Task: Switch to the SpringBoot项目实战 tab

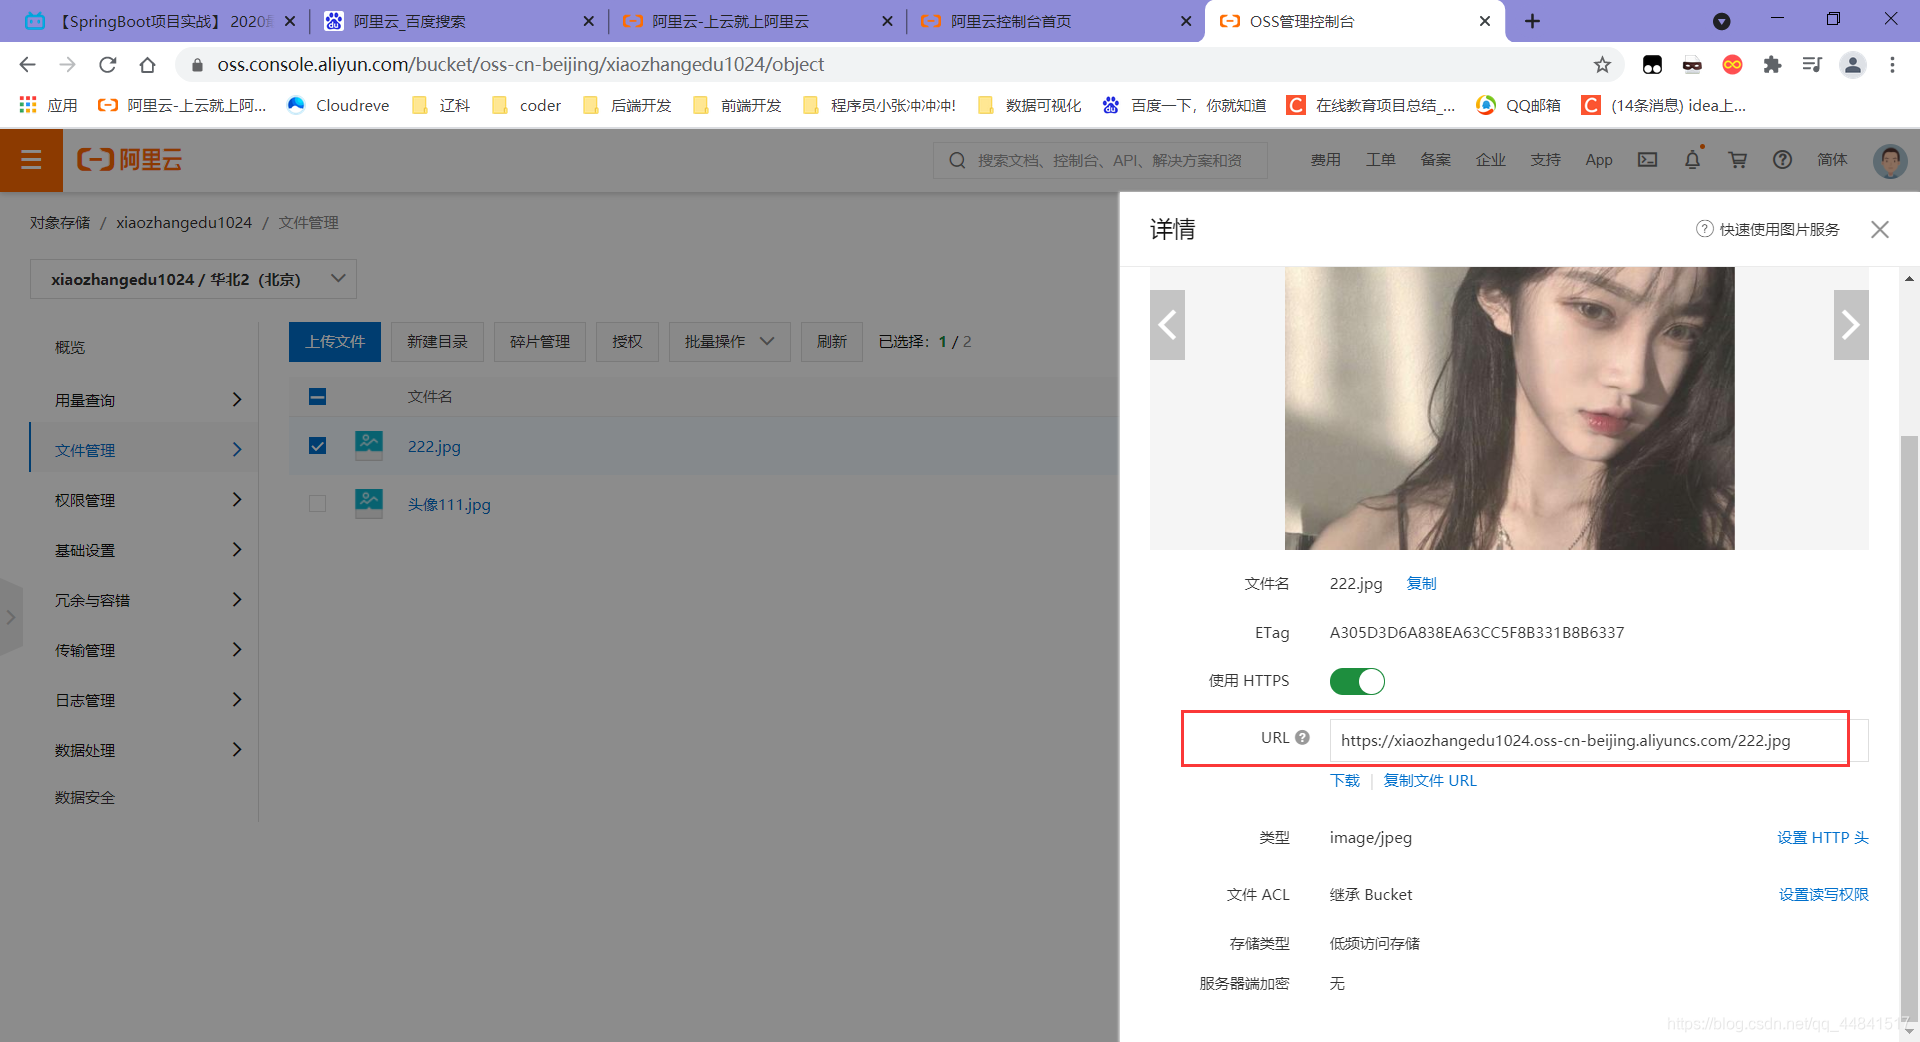Action: [160, 21]
